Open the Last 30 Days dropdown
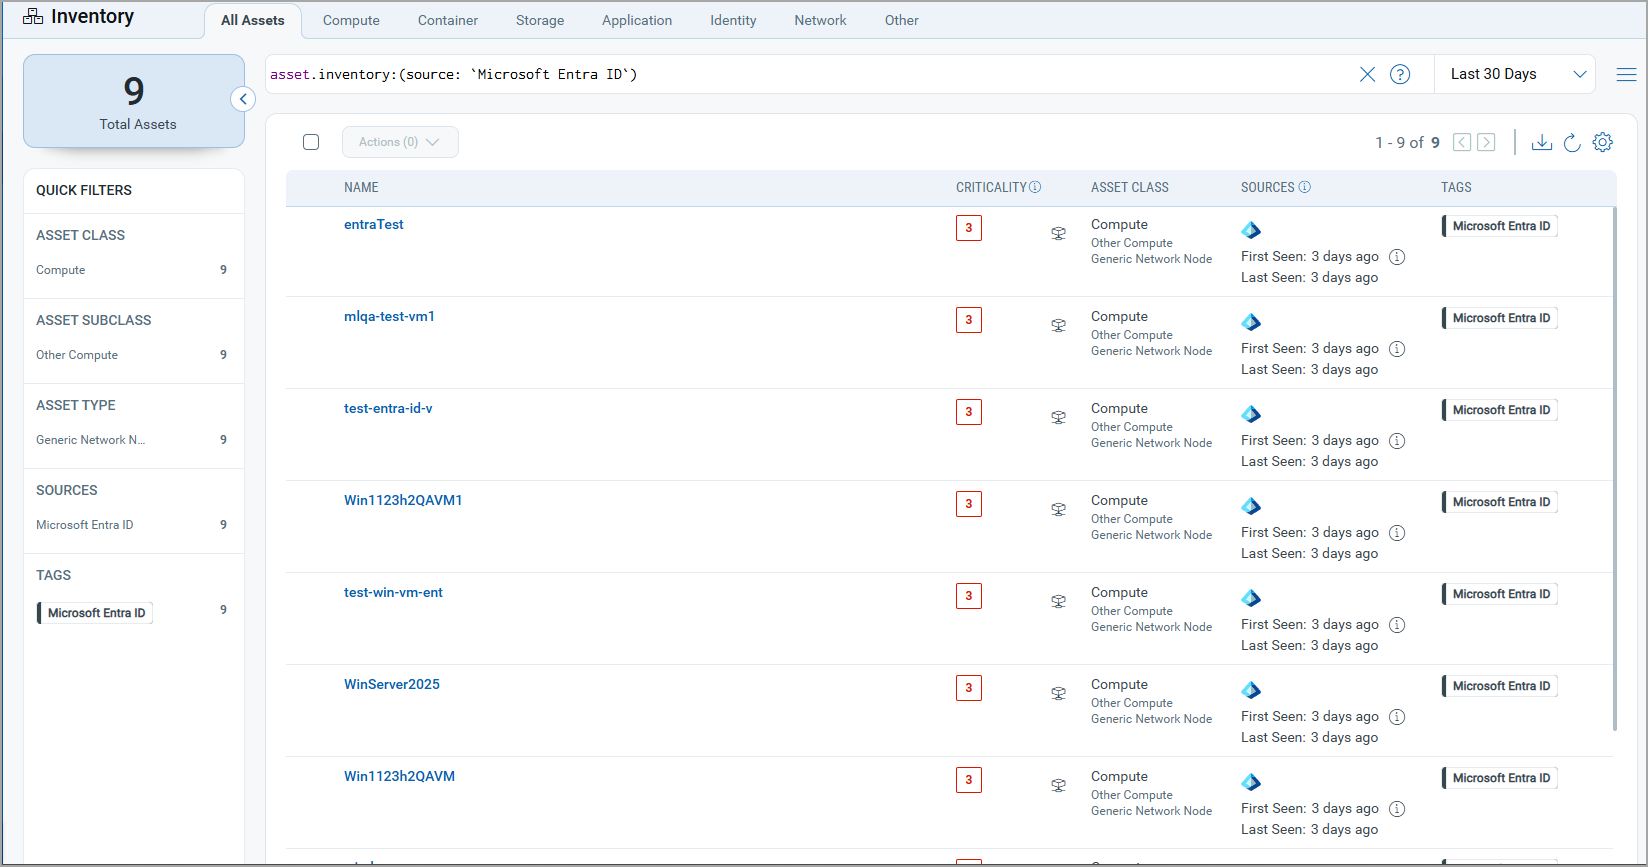The image size is (1648, 867). click(x=1516, y=74)
